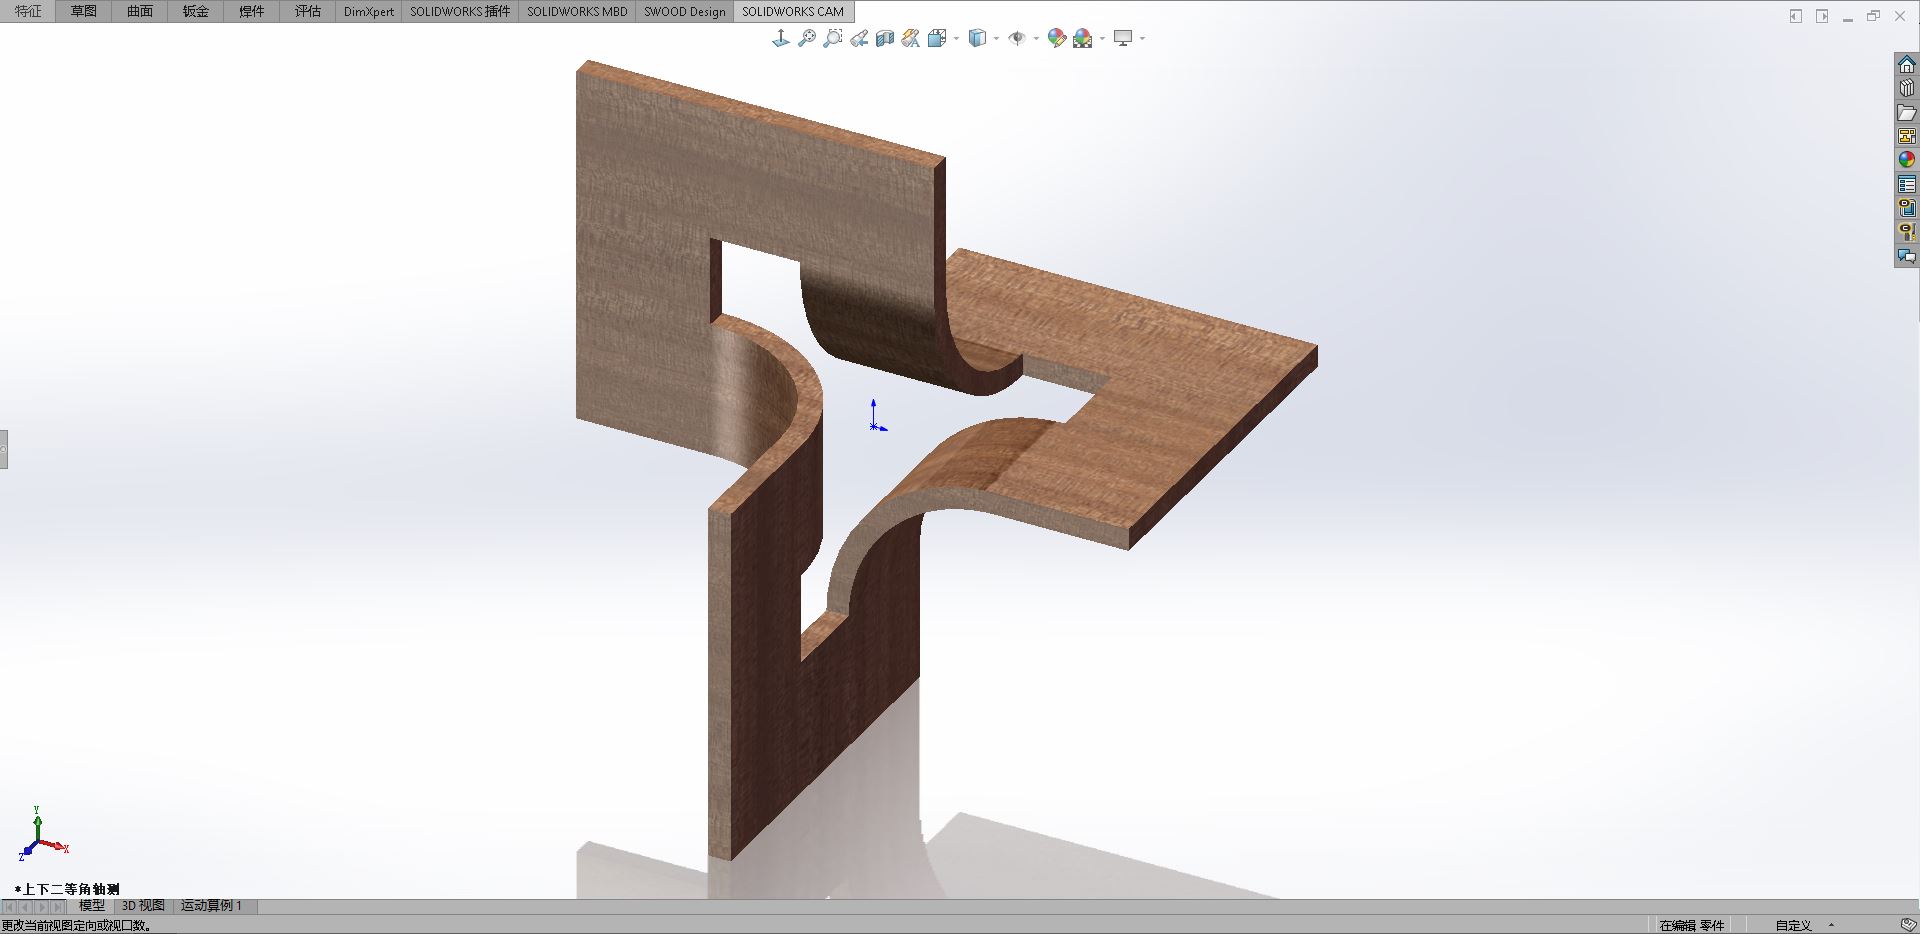Switch to the SWOOD Design tab
Viewport: 1920px width, 934px height.
point(685,11)
